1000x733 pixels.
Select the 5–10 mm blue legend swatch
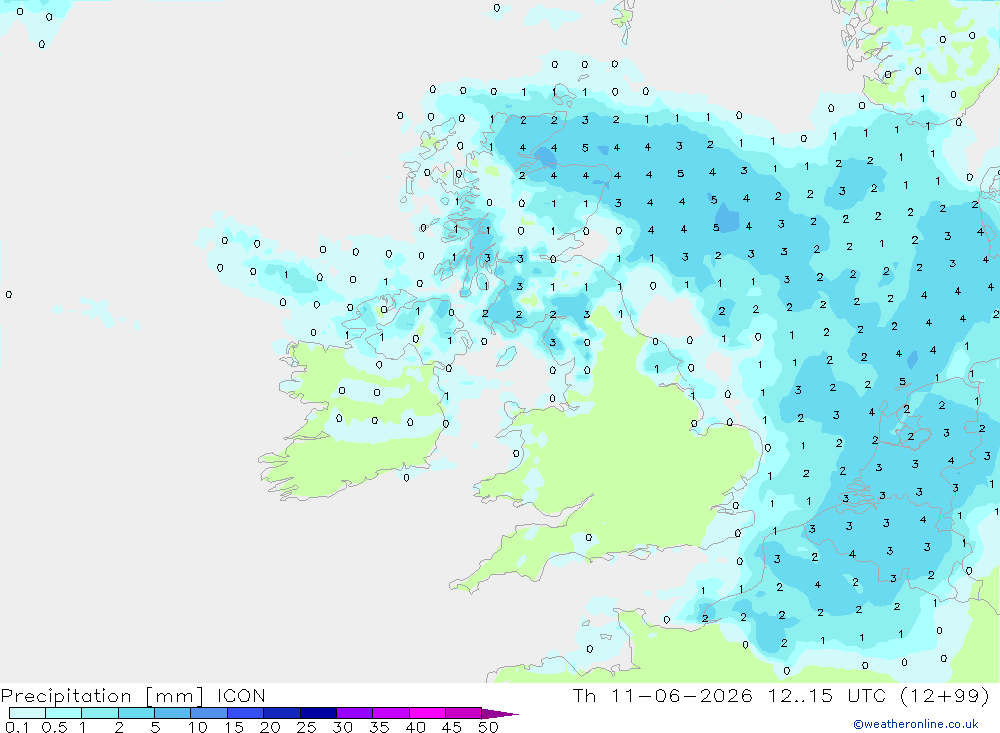coord(173,713)
